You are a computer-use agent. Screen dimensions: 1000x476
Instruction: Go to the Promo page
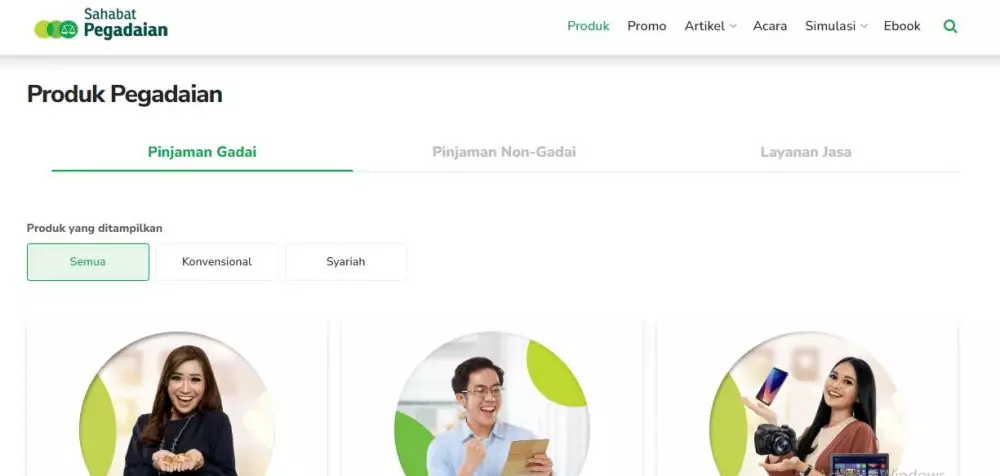coord(647,26)
